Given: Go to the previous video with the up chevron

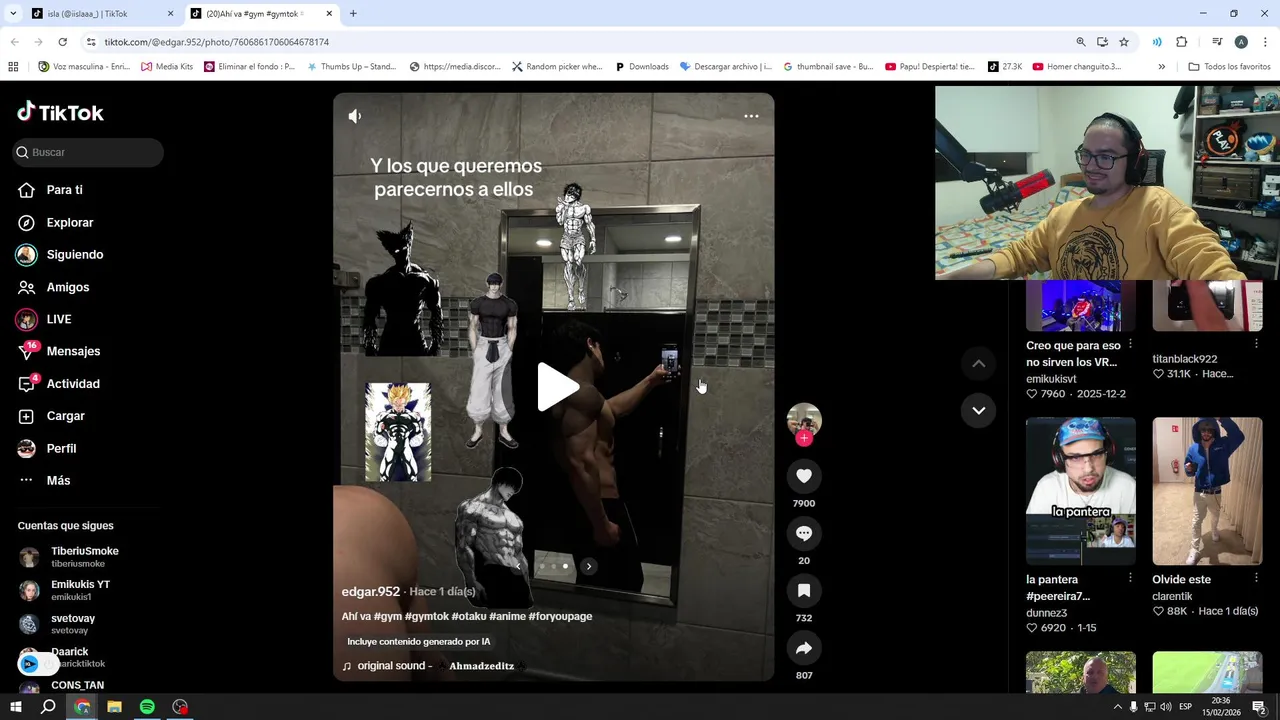Looking at the screenshot, I should pos(978,364).
